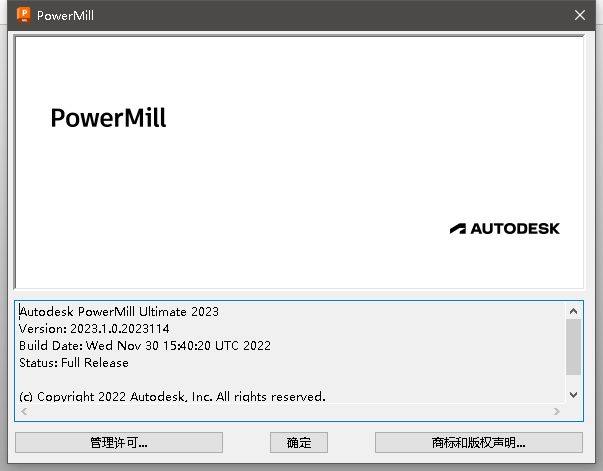Click the Autodesk logo in the banner
603x471 pixels.
(x=505, y=228)
